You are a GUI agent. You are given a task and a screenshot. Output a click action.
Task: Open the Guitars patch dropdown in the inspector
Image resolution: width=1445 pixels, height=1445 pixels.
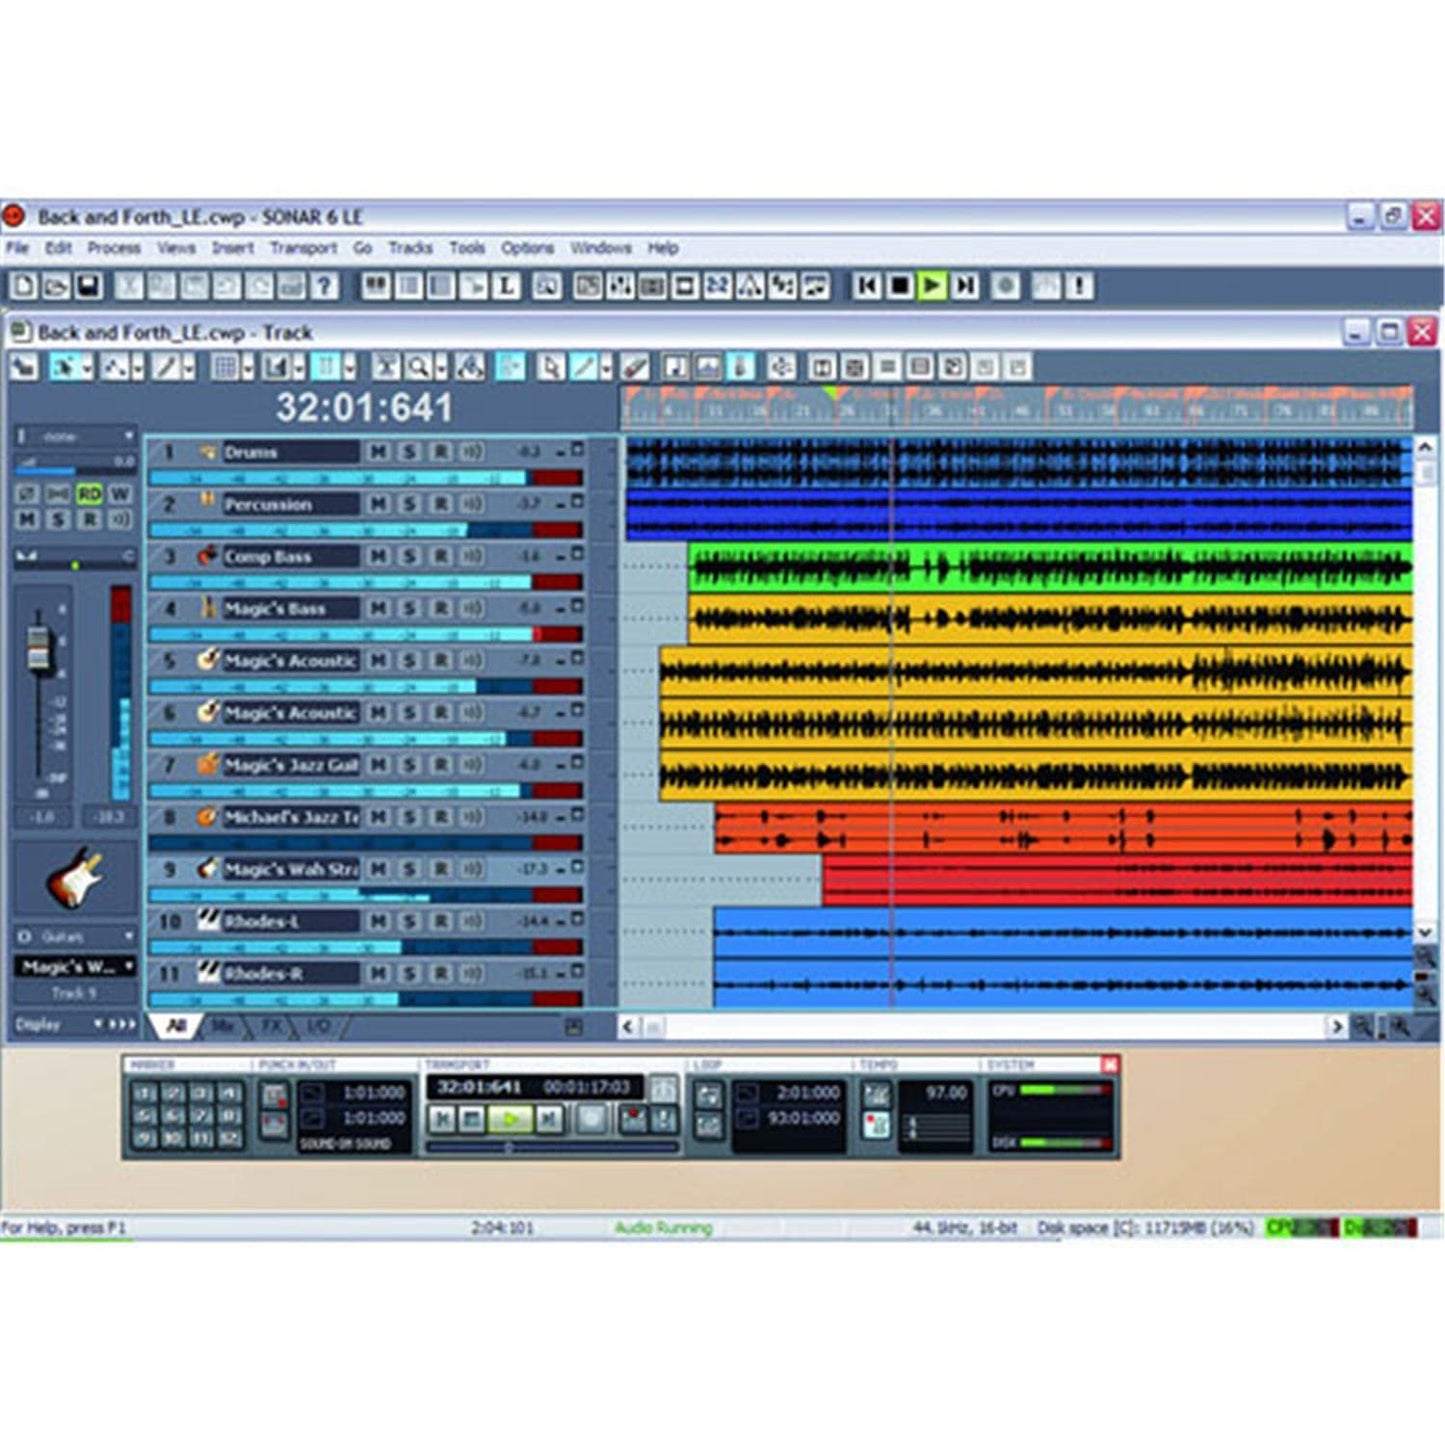(x=129, y=936)
